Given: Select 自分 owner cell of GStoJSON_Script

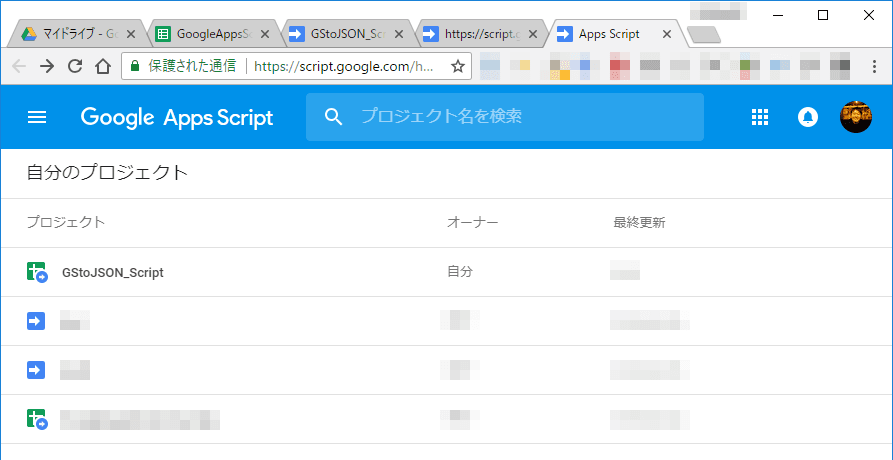Looking at the screenshot, I should tap(460, 272).
